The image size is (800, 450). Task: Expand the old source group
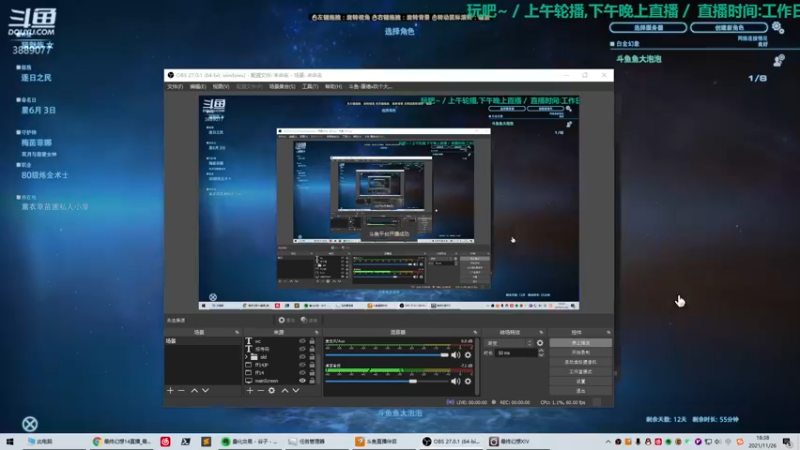point(246,357)
